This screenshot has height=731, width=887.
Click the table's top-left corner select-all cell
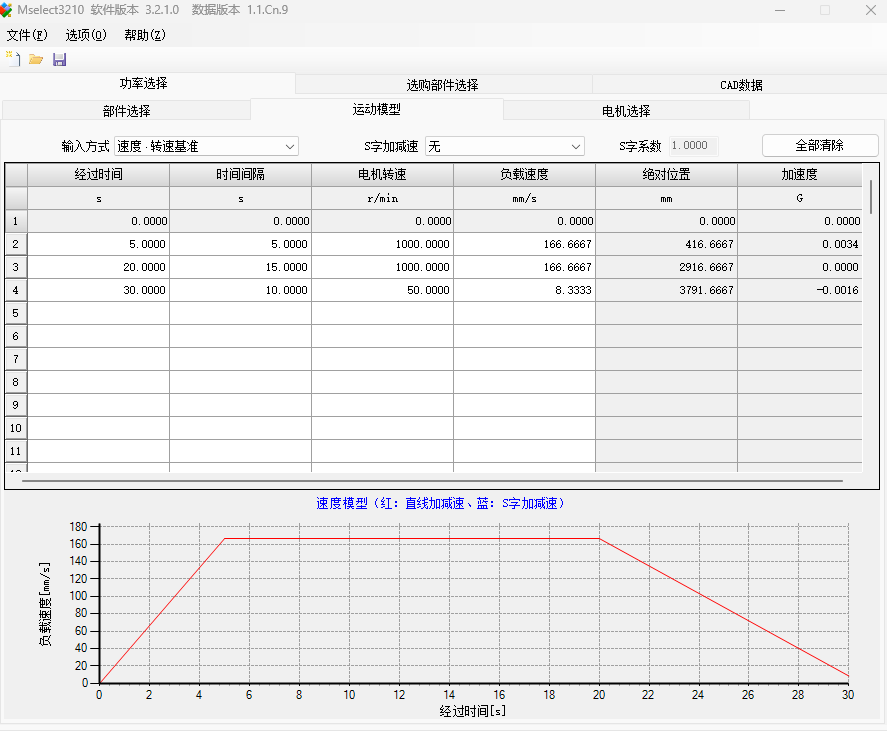point(16,175)
